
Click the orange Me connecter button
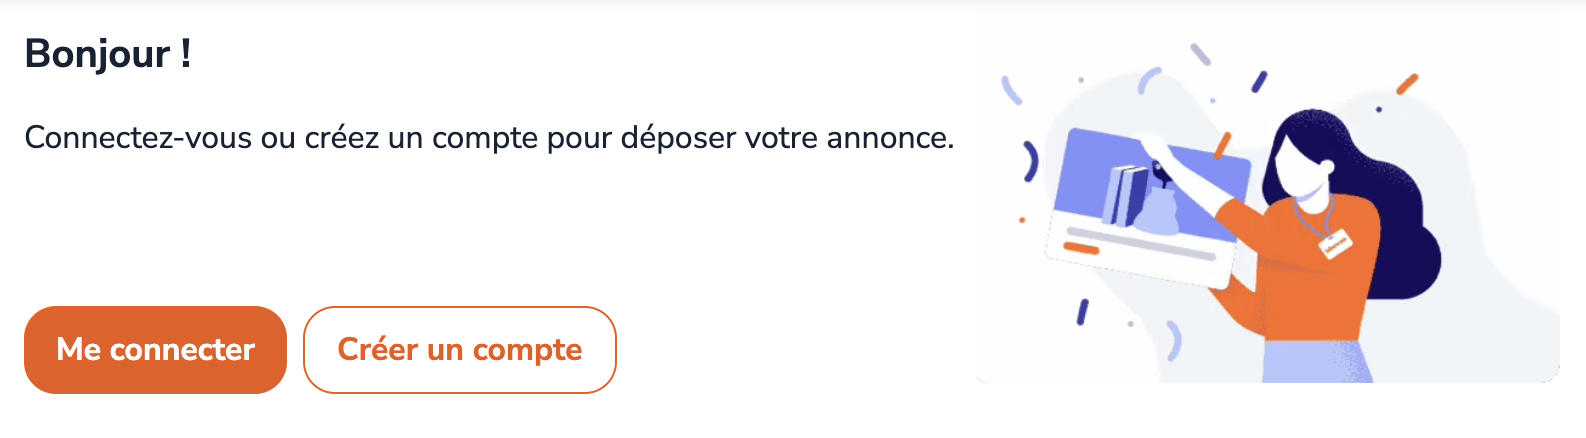[x=155, y=350]
